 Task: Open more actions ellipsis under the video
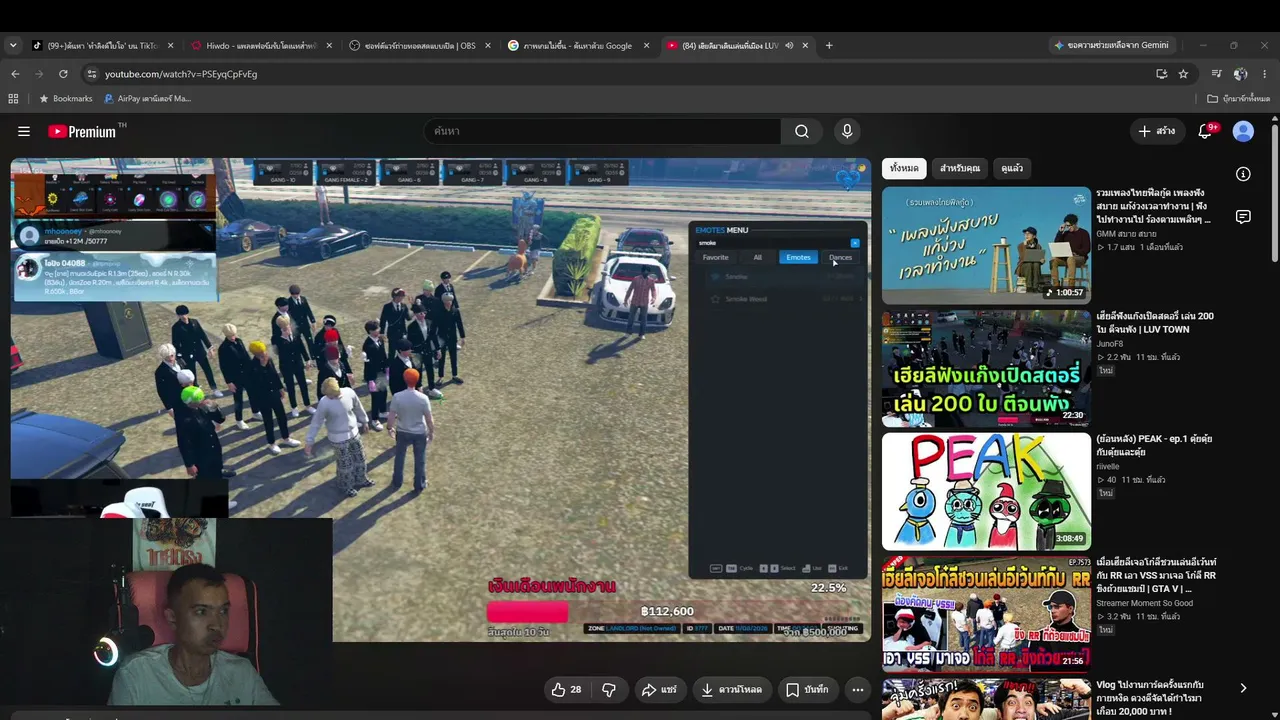click(857, 690)
